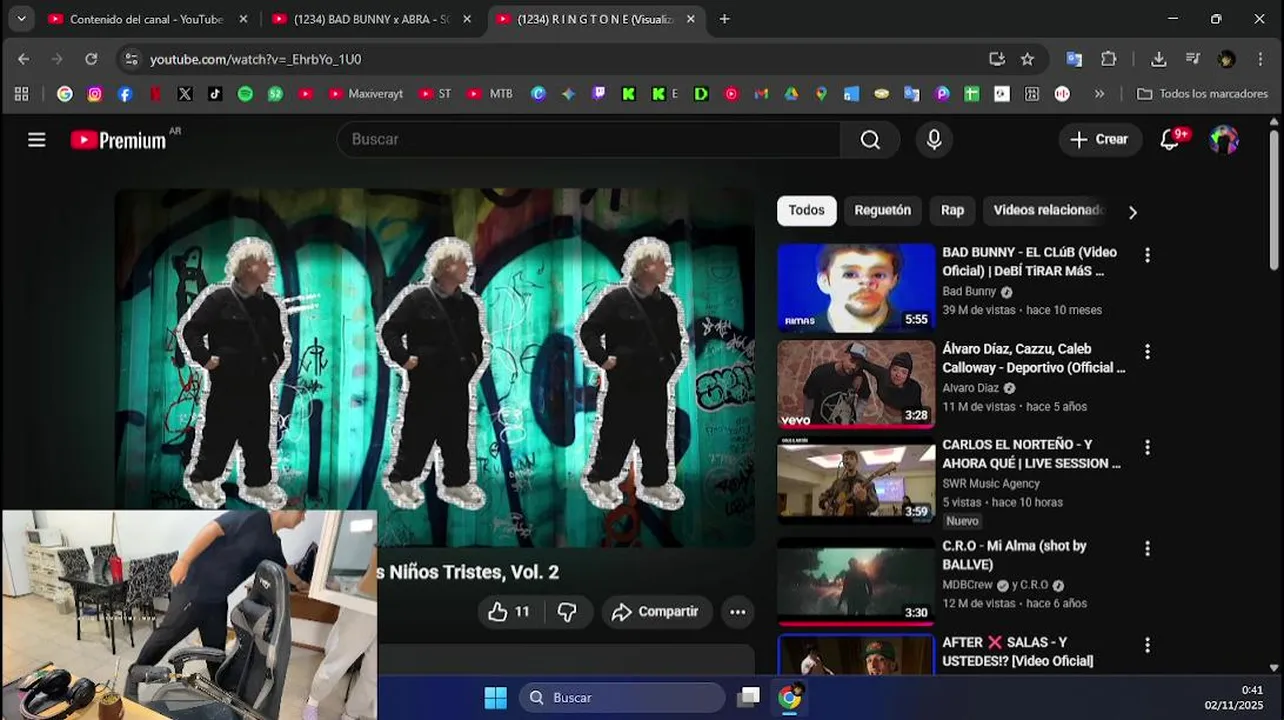Open the Instagram bookmark
Screen dimensions: 1284x720
point(95,94)
